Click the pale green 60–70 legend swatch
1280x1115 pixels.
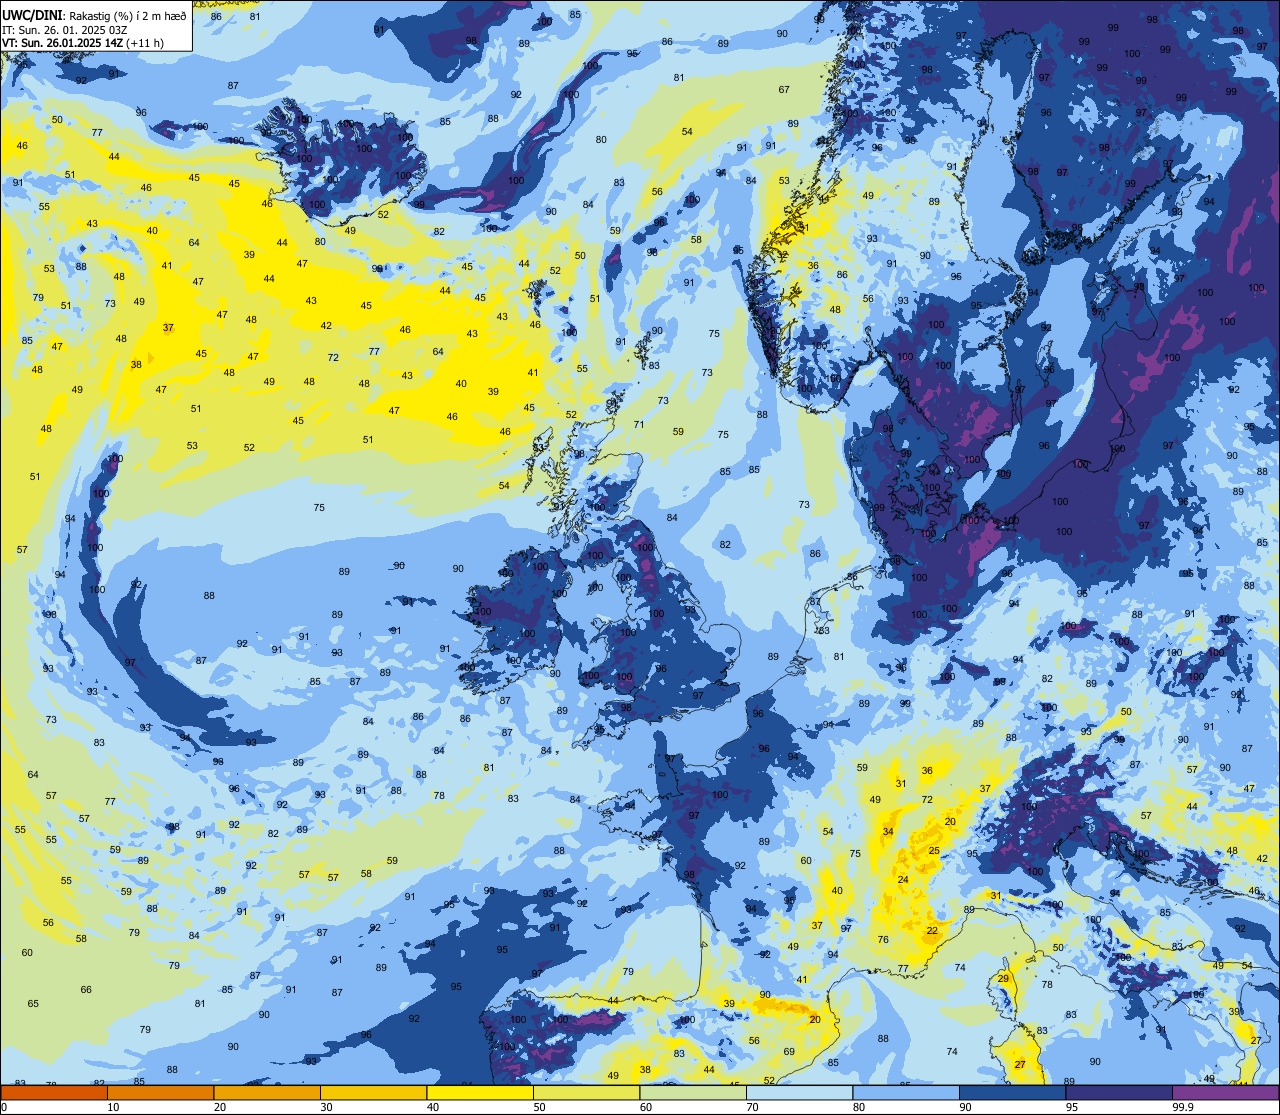pyautogui.click(x=693, y=1093)
